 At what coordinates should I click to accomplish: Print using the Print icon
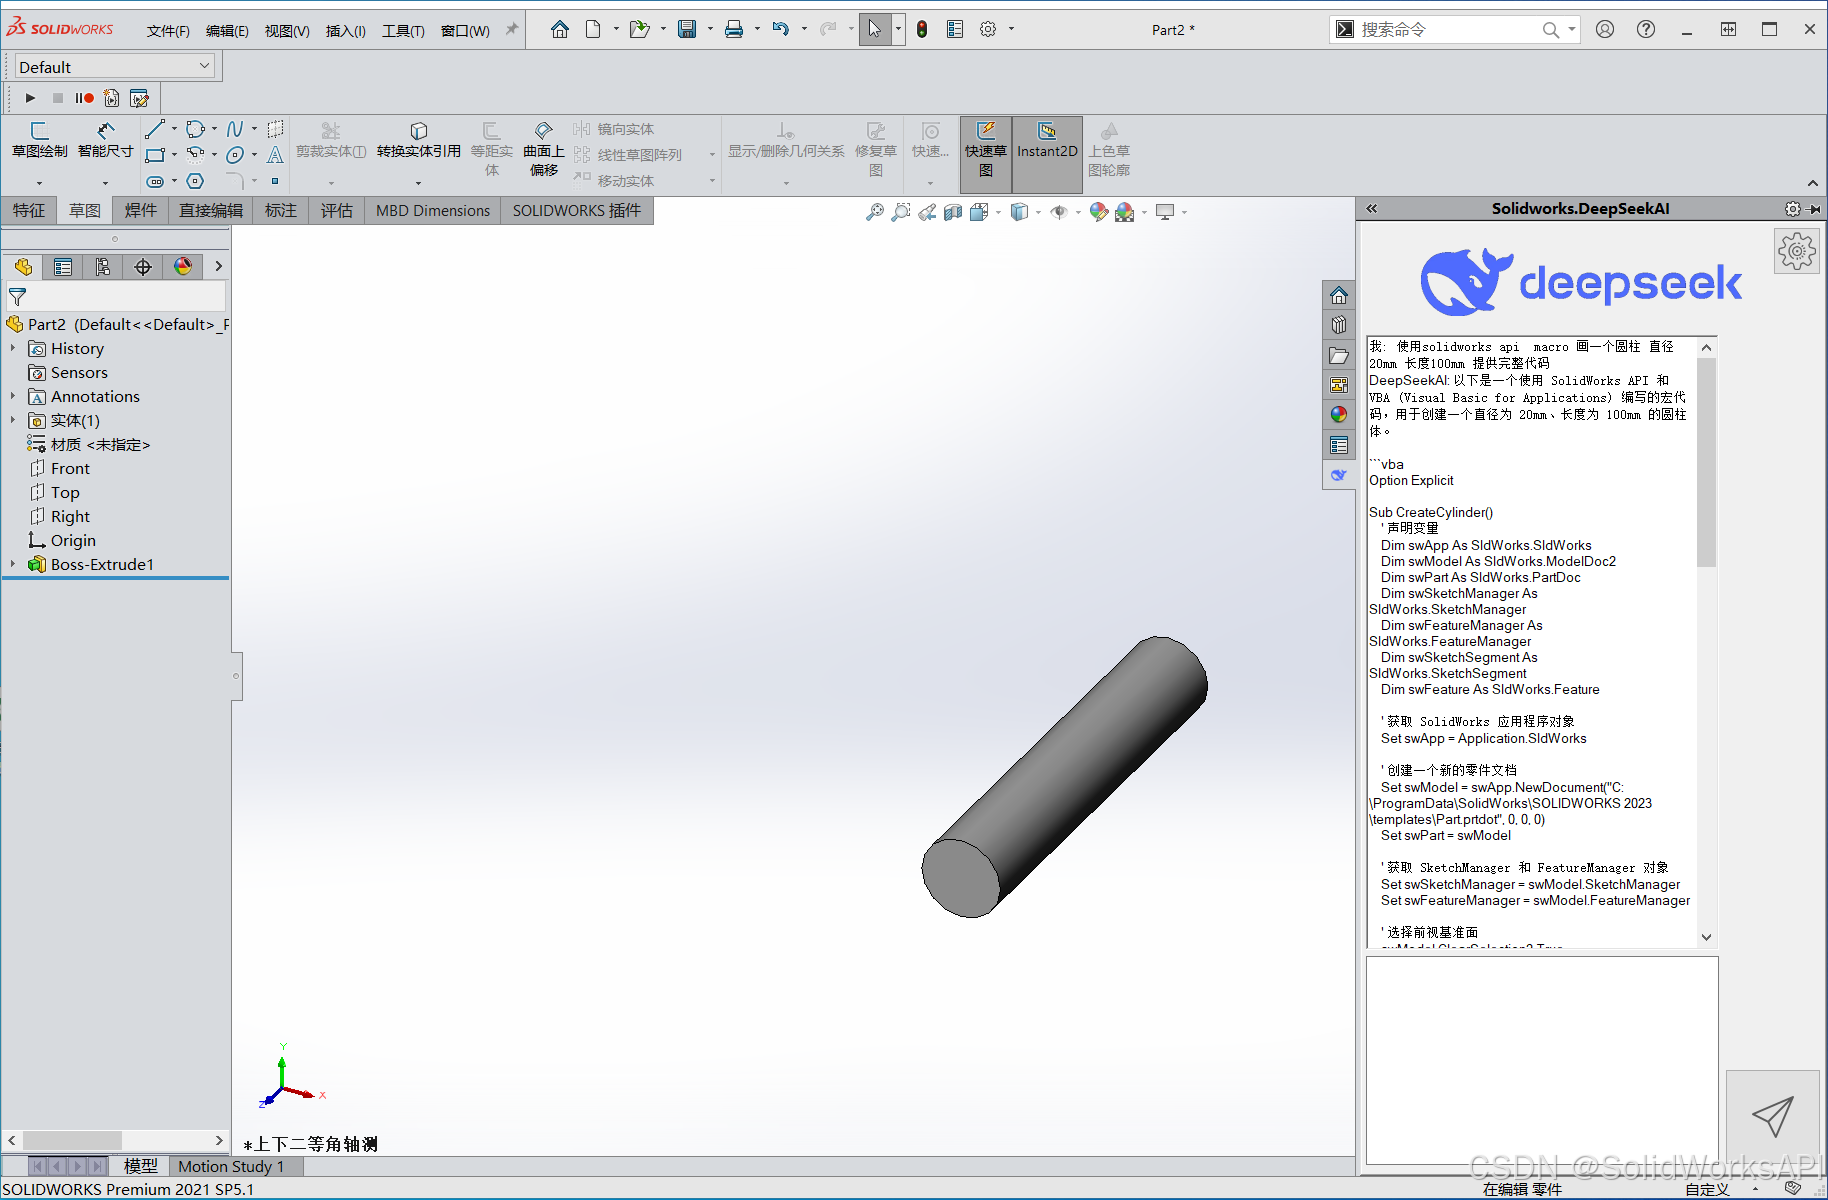click(x=734, y=29)
